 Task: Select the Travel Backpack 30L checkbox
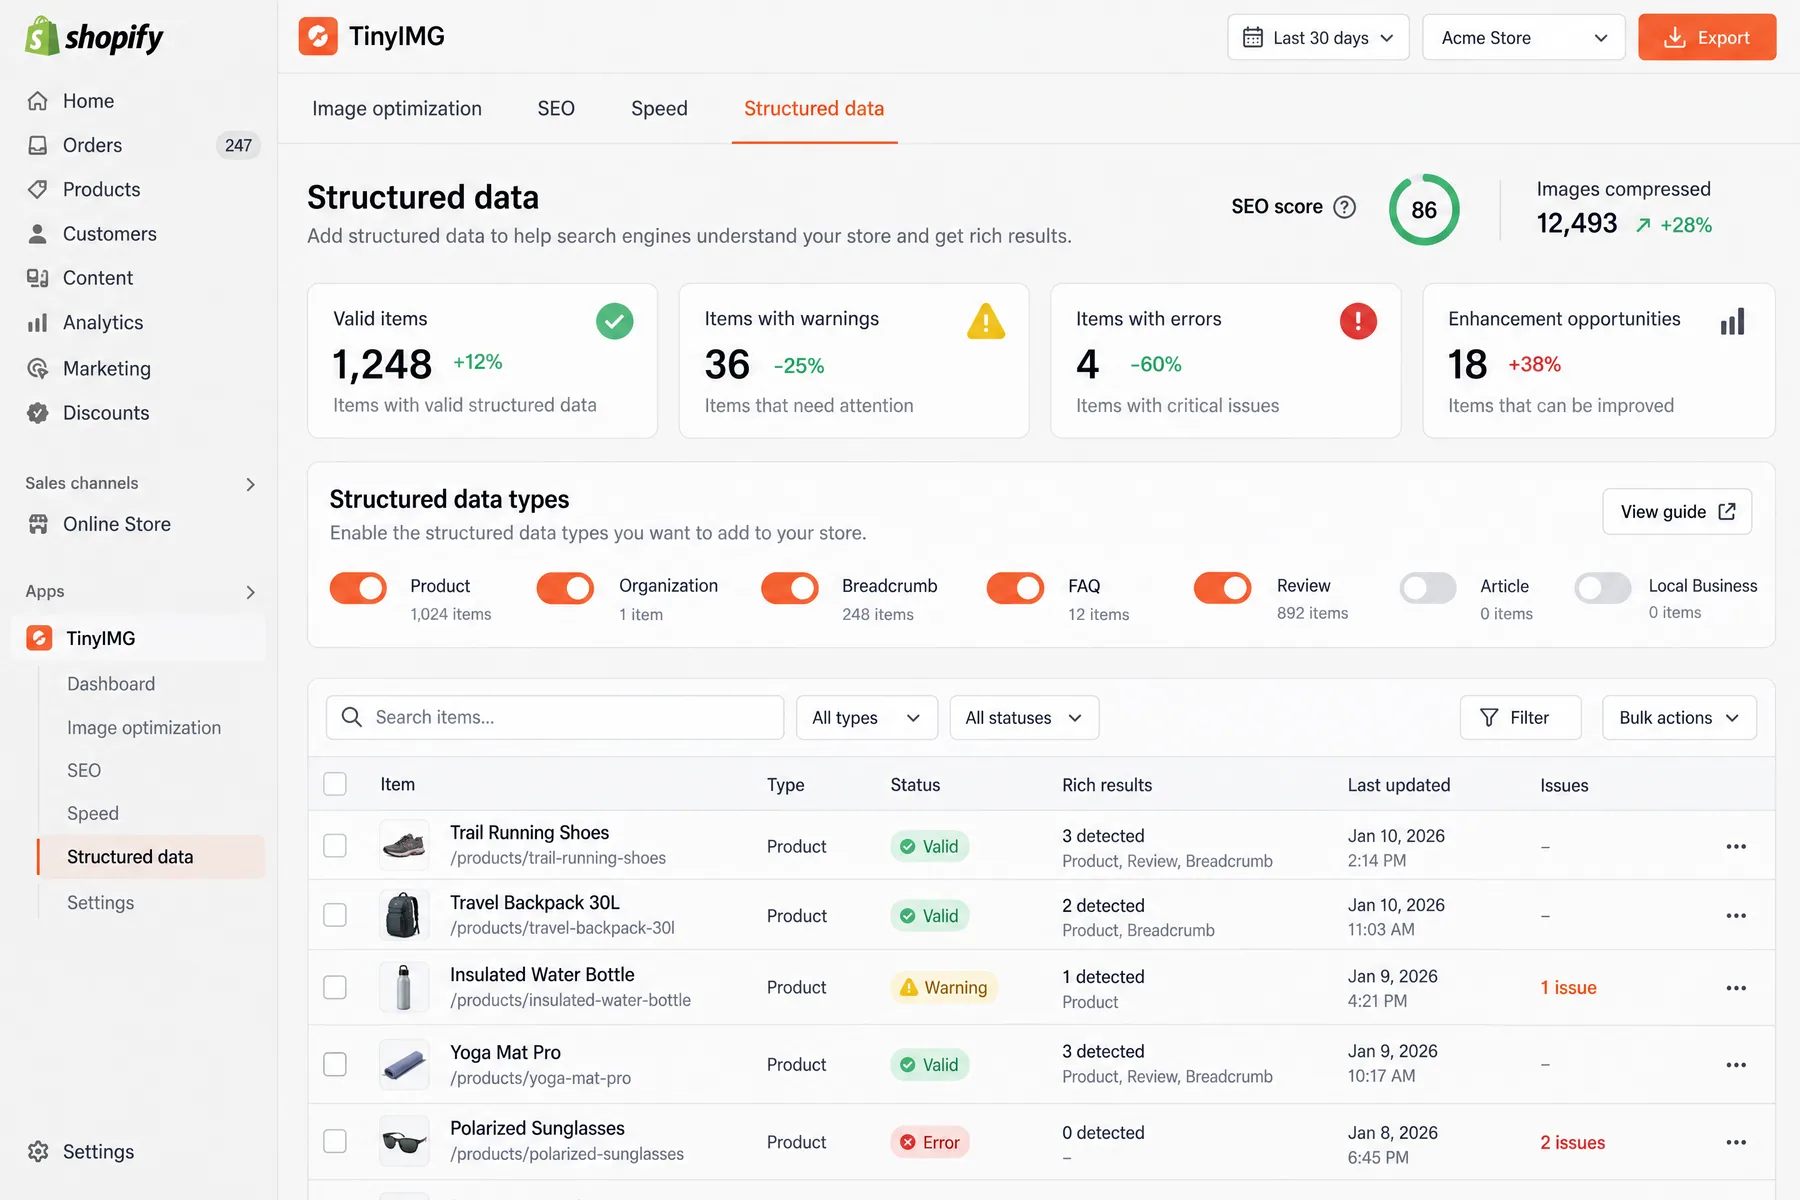[335, 915]
